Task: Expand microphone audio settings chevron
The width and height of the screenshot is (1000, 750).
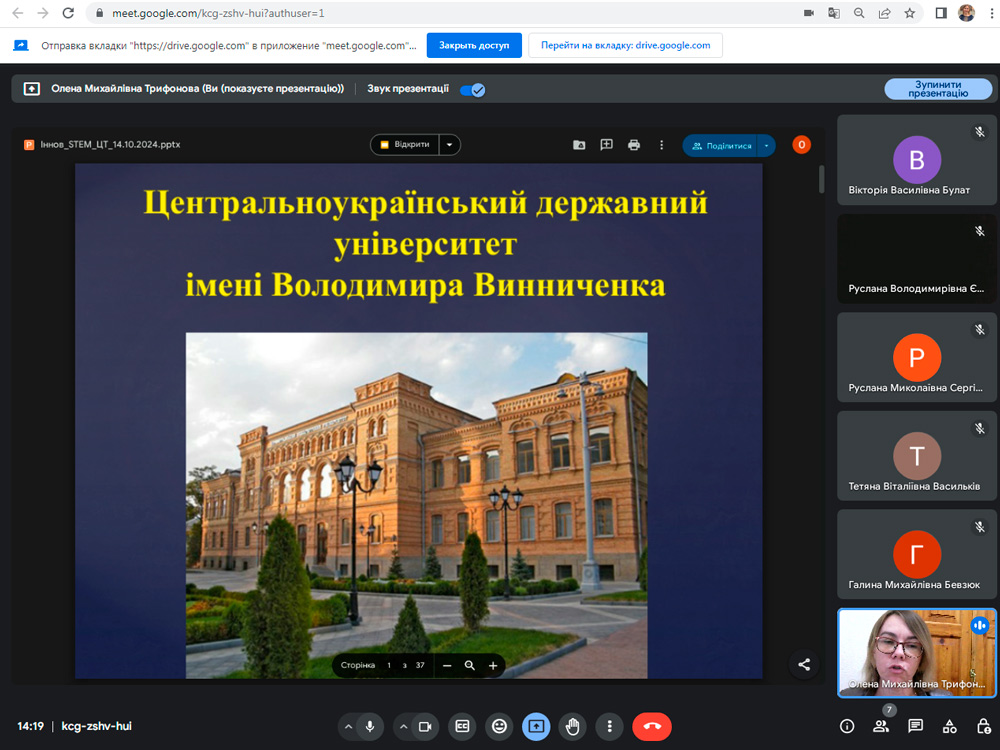Action: coord(347,726)
